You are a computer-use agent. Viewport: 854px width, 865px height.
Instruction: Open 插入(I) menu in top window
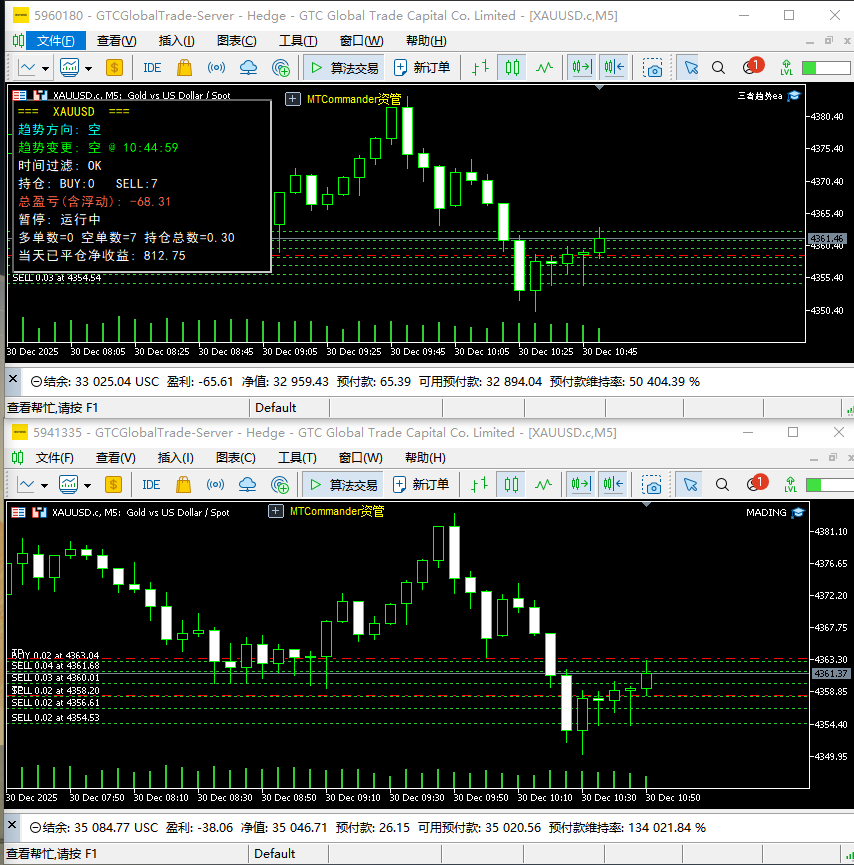coord(177,41)
